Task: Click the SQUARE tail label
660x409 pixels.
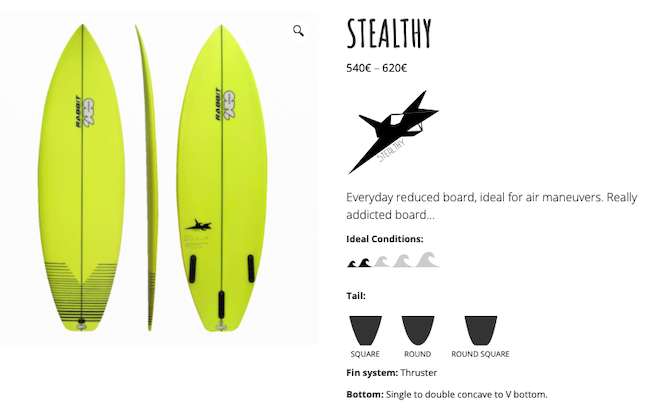Action: coord(365,354)
